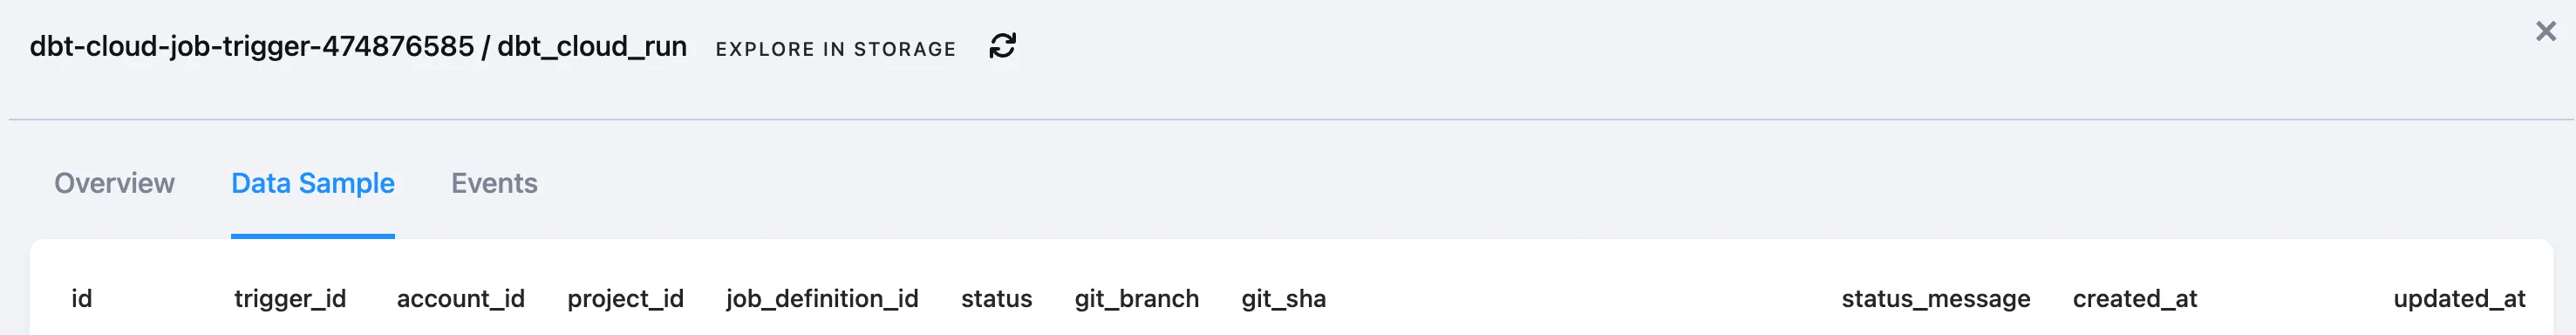Image resolution: width=2576 pixels, height=335 pixels.
Task: Click the dbt-cloud-job-trigger-474876585 bucket name
Action: 252,46
